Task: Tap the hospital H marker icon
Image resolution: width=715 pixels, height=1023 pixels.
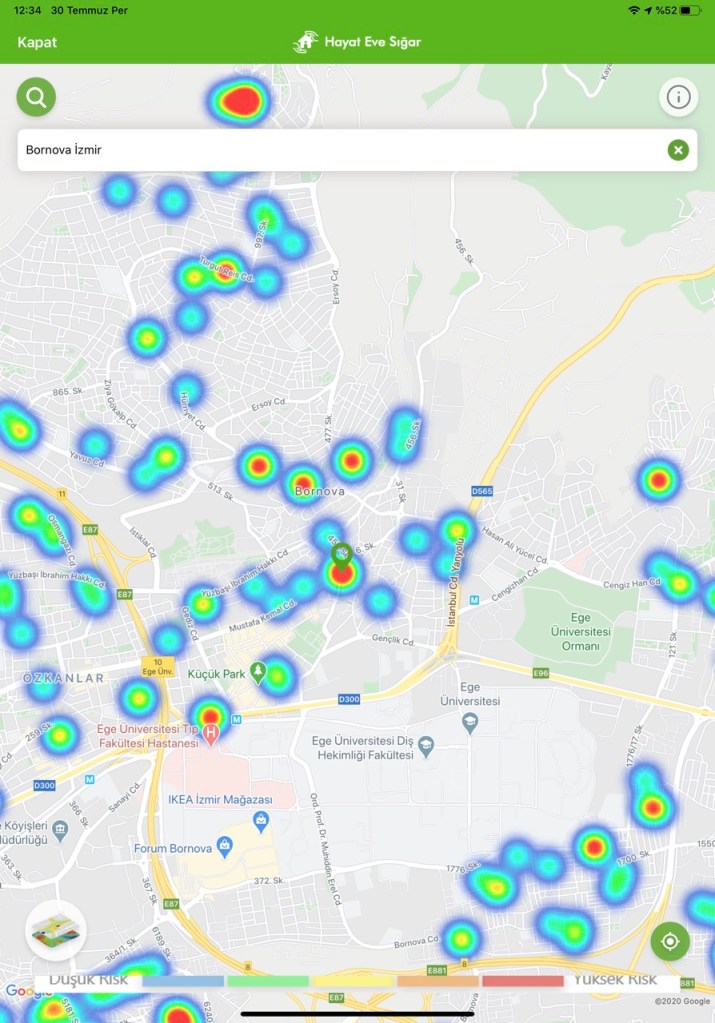Action: point(210,735)
